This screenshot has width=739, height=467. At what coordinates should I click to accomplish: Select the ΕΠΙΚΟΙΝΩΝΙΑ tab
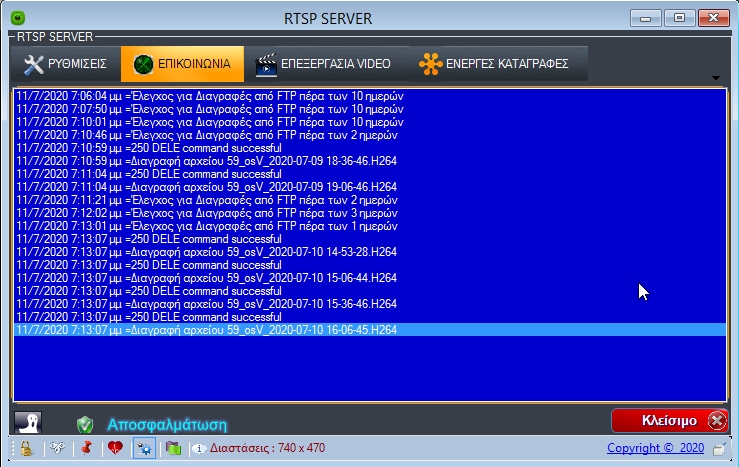(x=182, y=64)
